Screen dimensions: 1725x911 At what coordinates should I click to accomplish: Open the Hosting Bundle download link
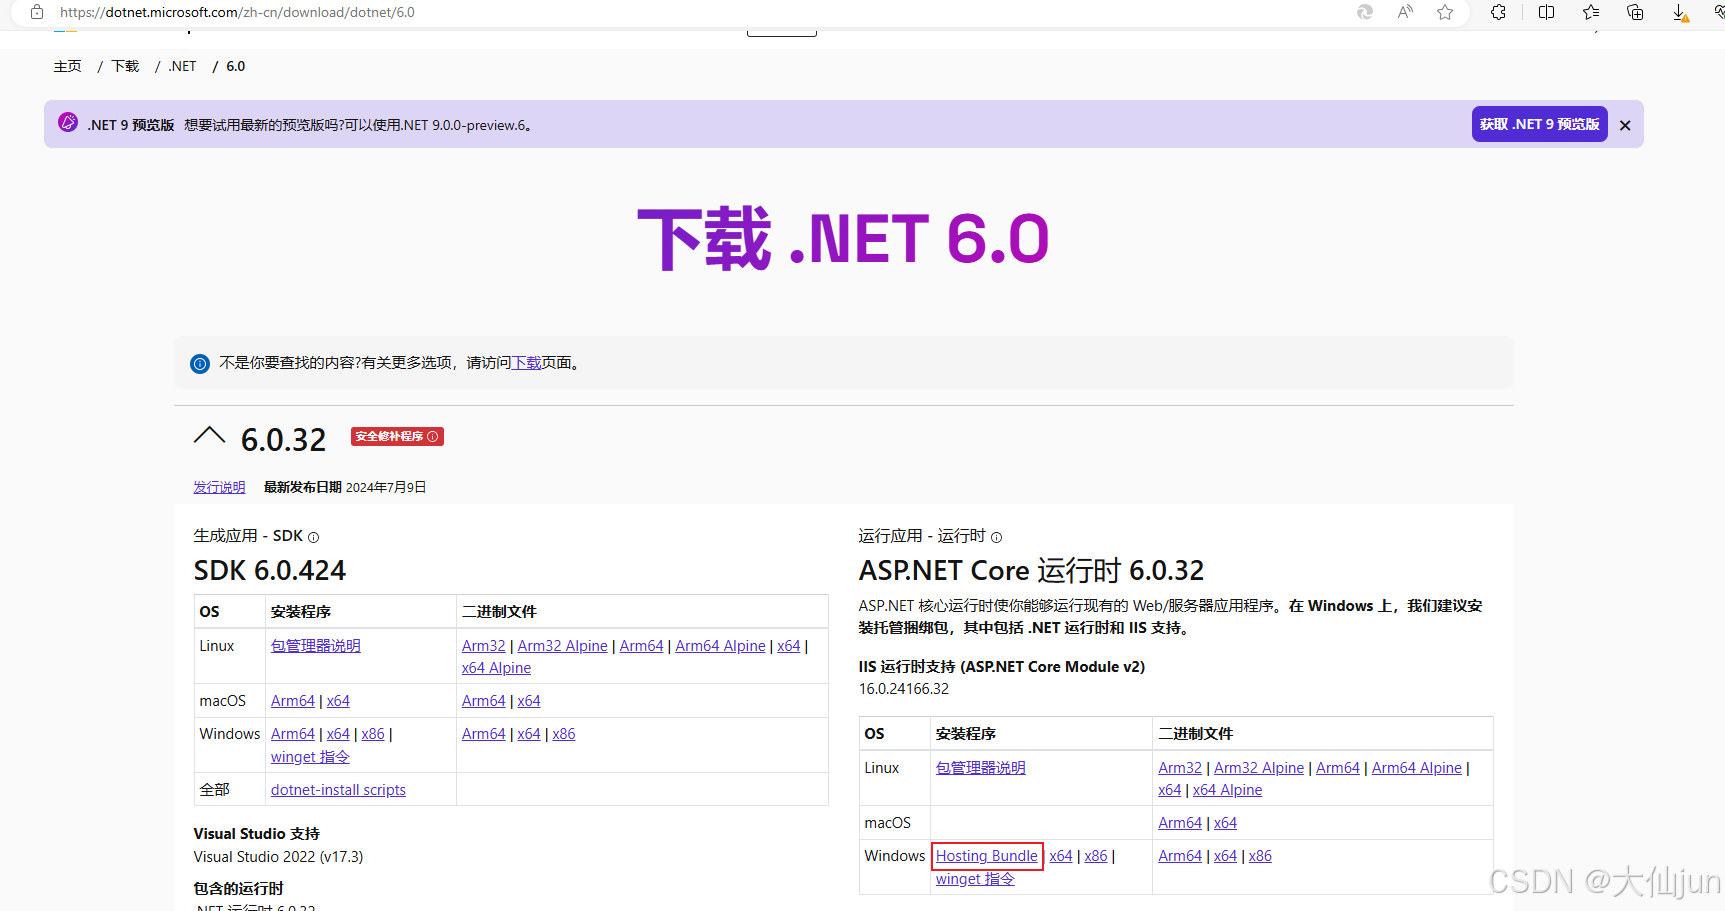986,856
